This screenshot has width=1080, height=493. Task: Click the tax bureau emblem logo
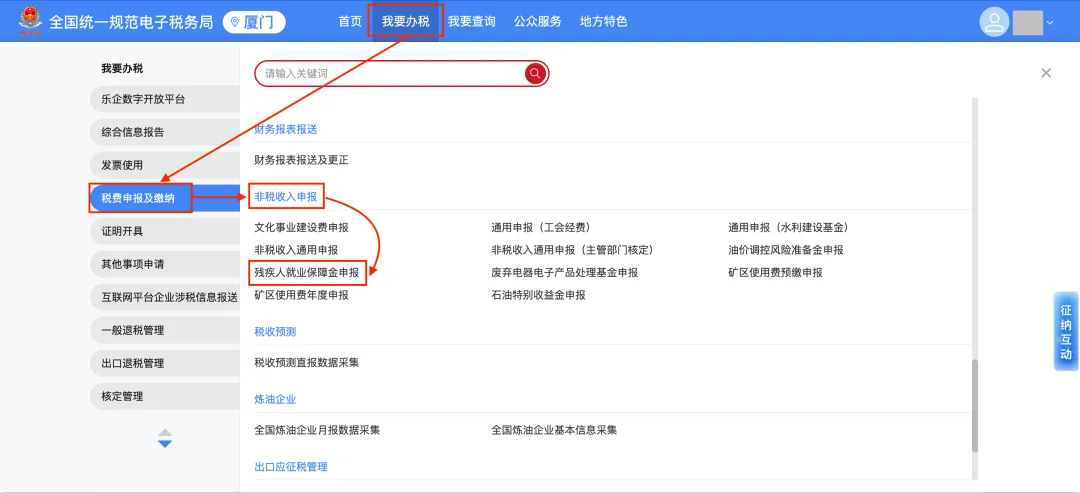pos(29,21)
